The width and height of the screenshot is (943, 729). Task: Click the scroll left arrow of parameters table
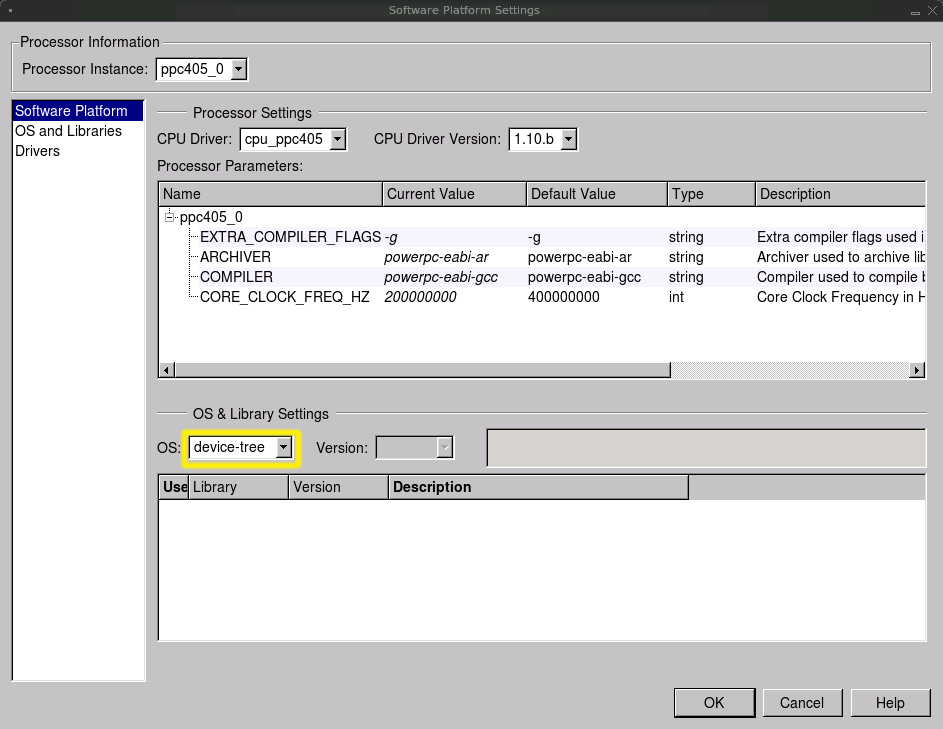pyautogui.click(x=167, y=370)
